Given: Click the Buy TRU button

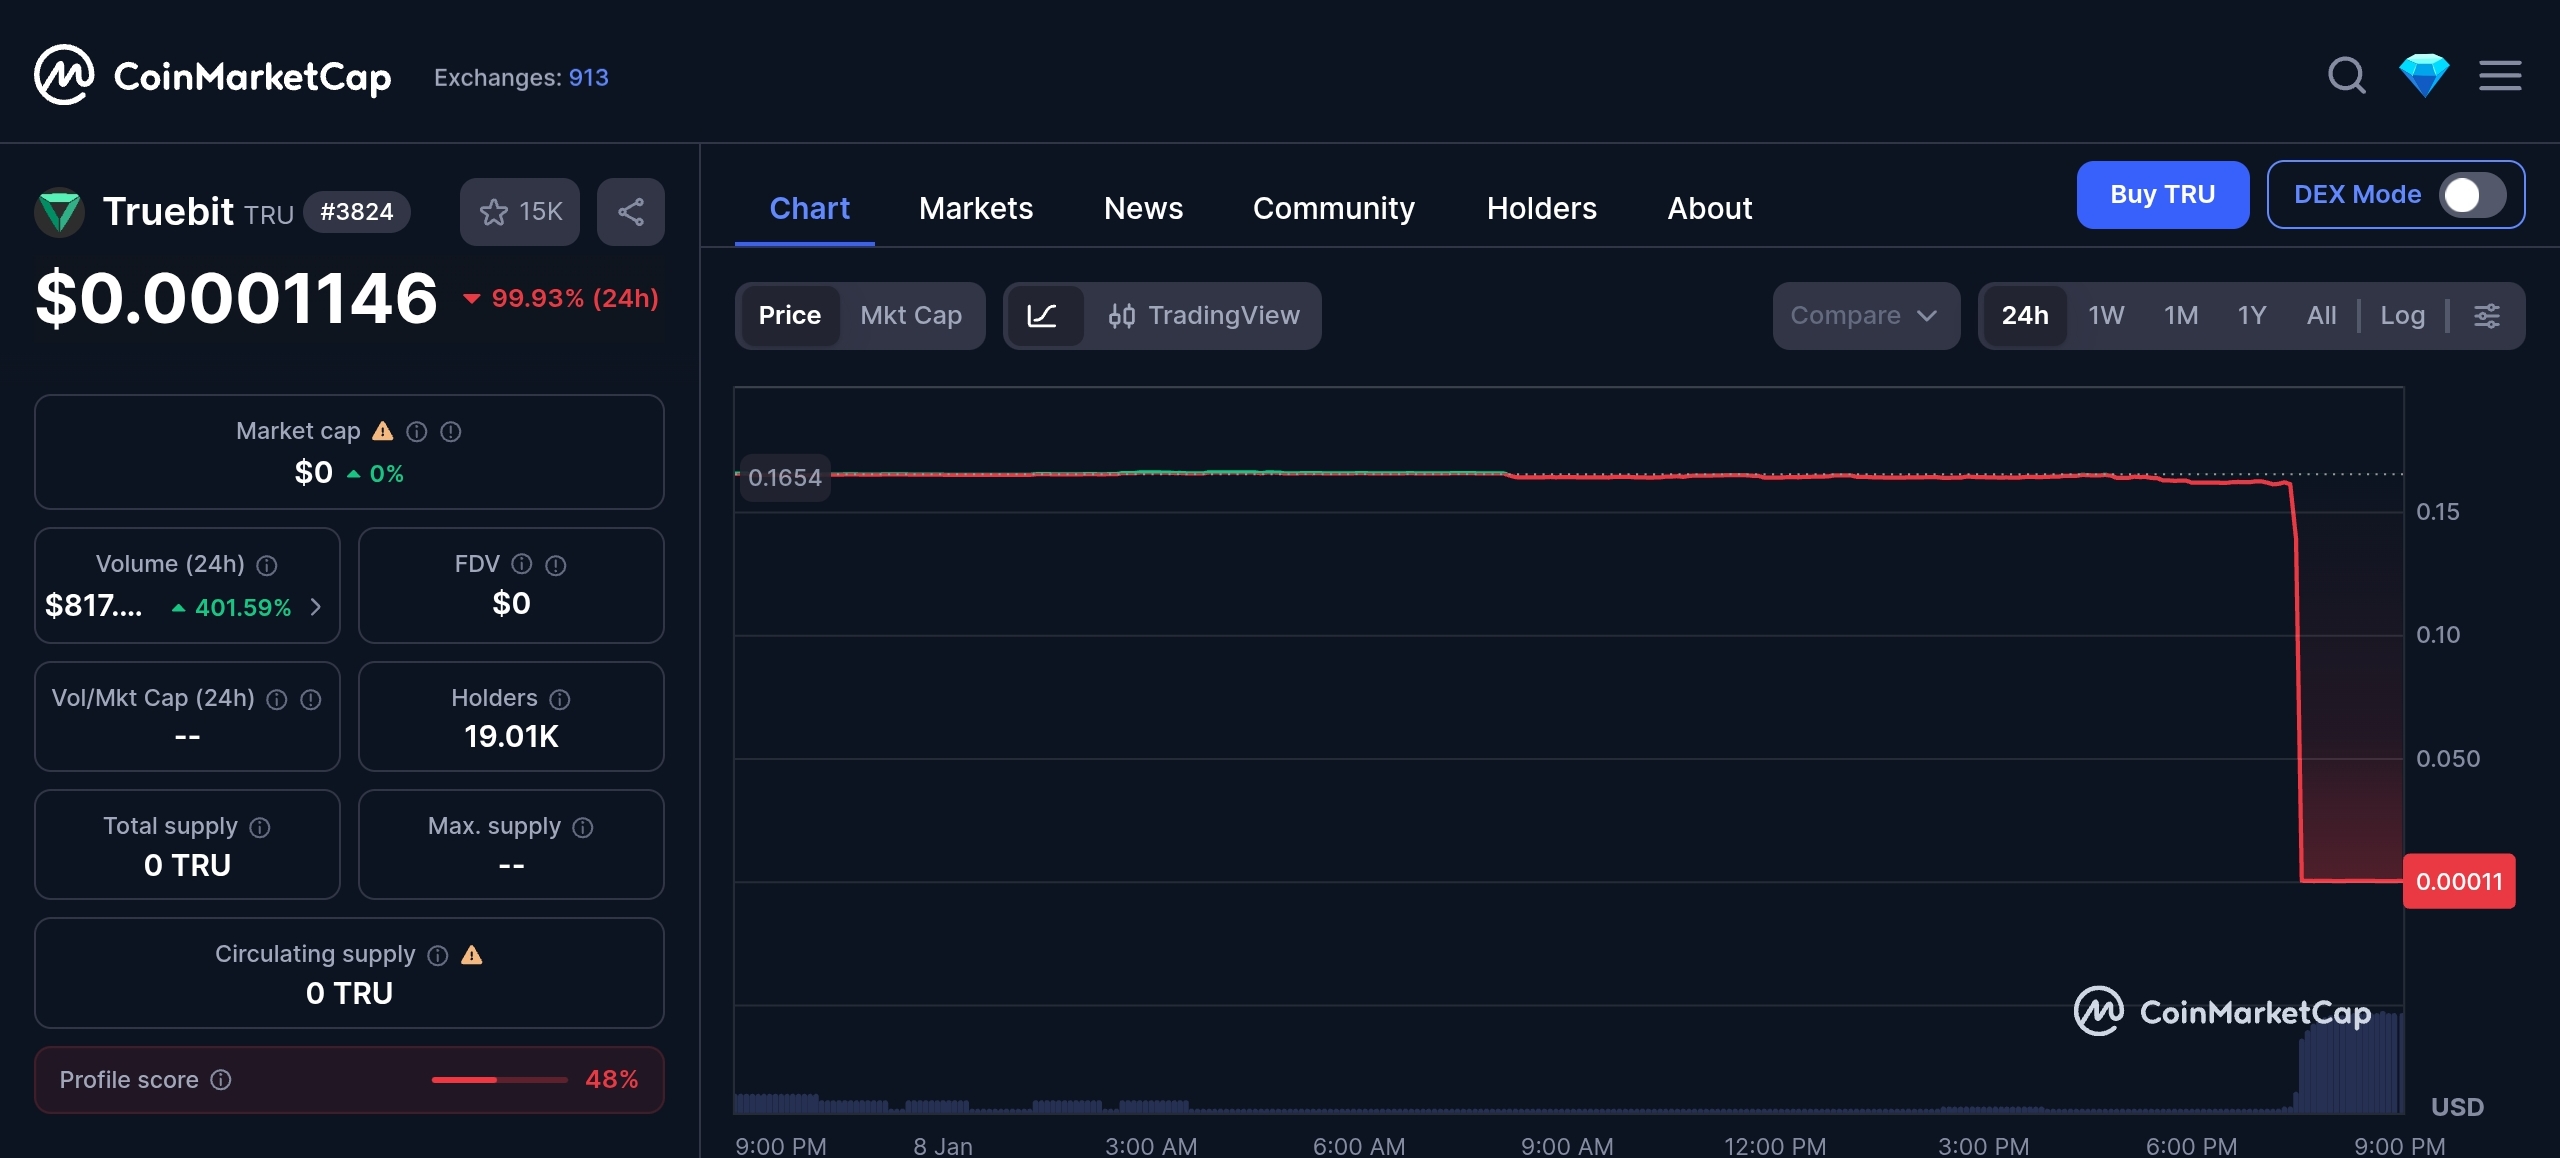Looking at the screenshot, I should (x=2162, y=195).
